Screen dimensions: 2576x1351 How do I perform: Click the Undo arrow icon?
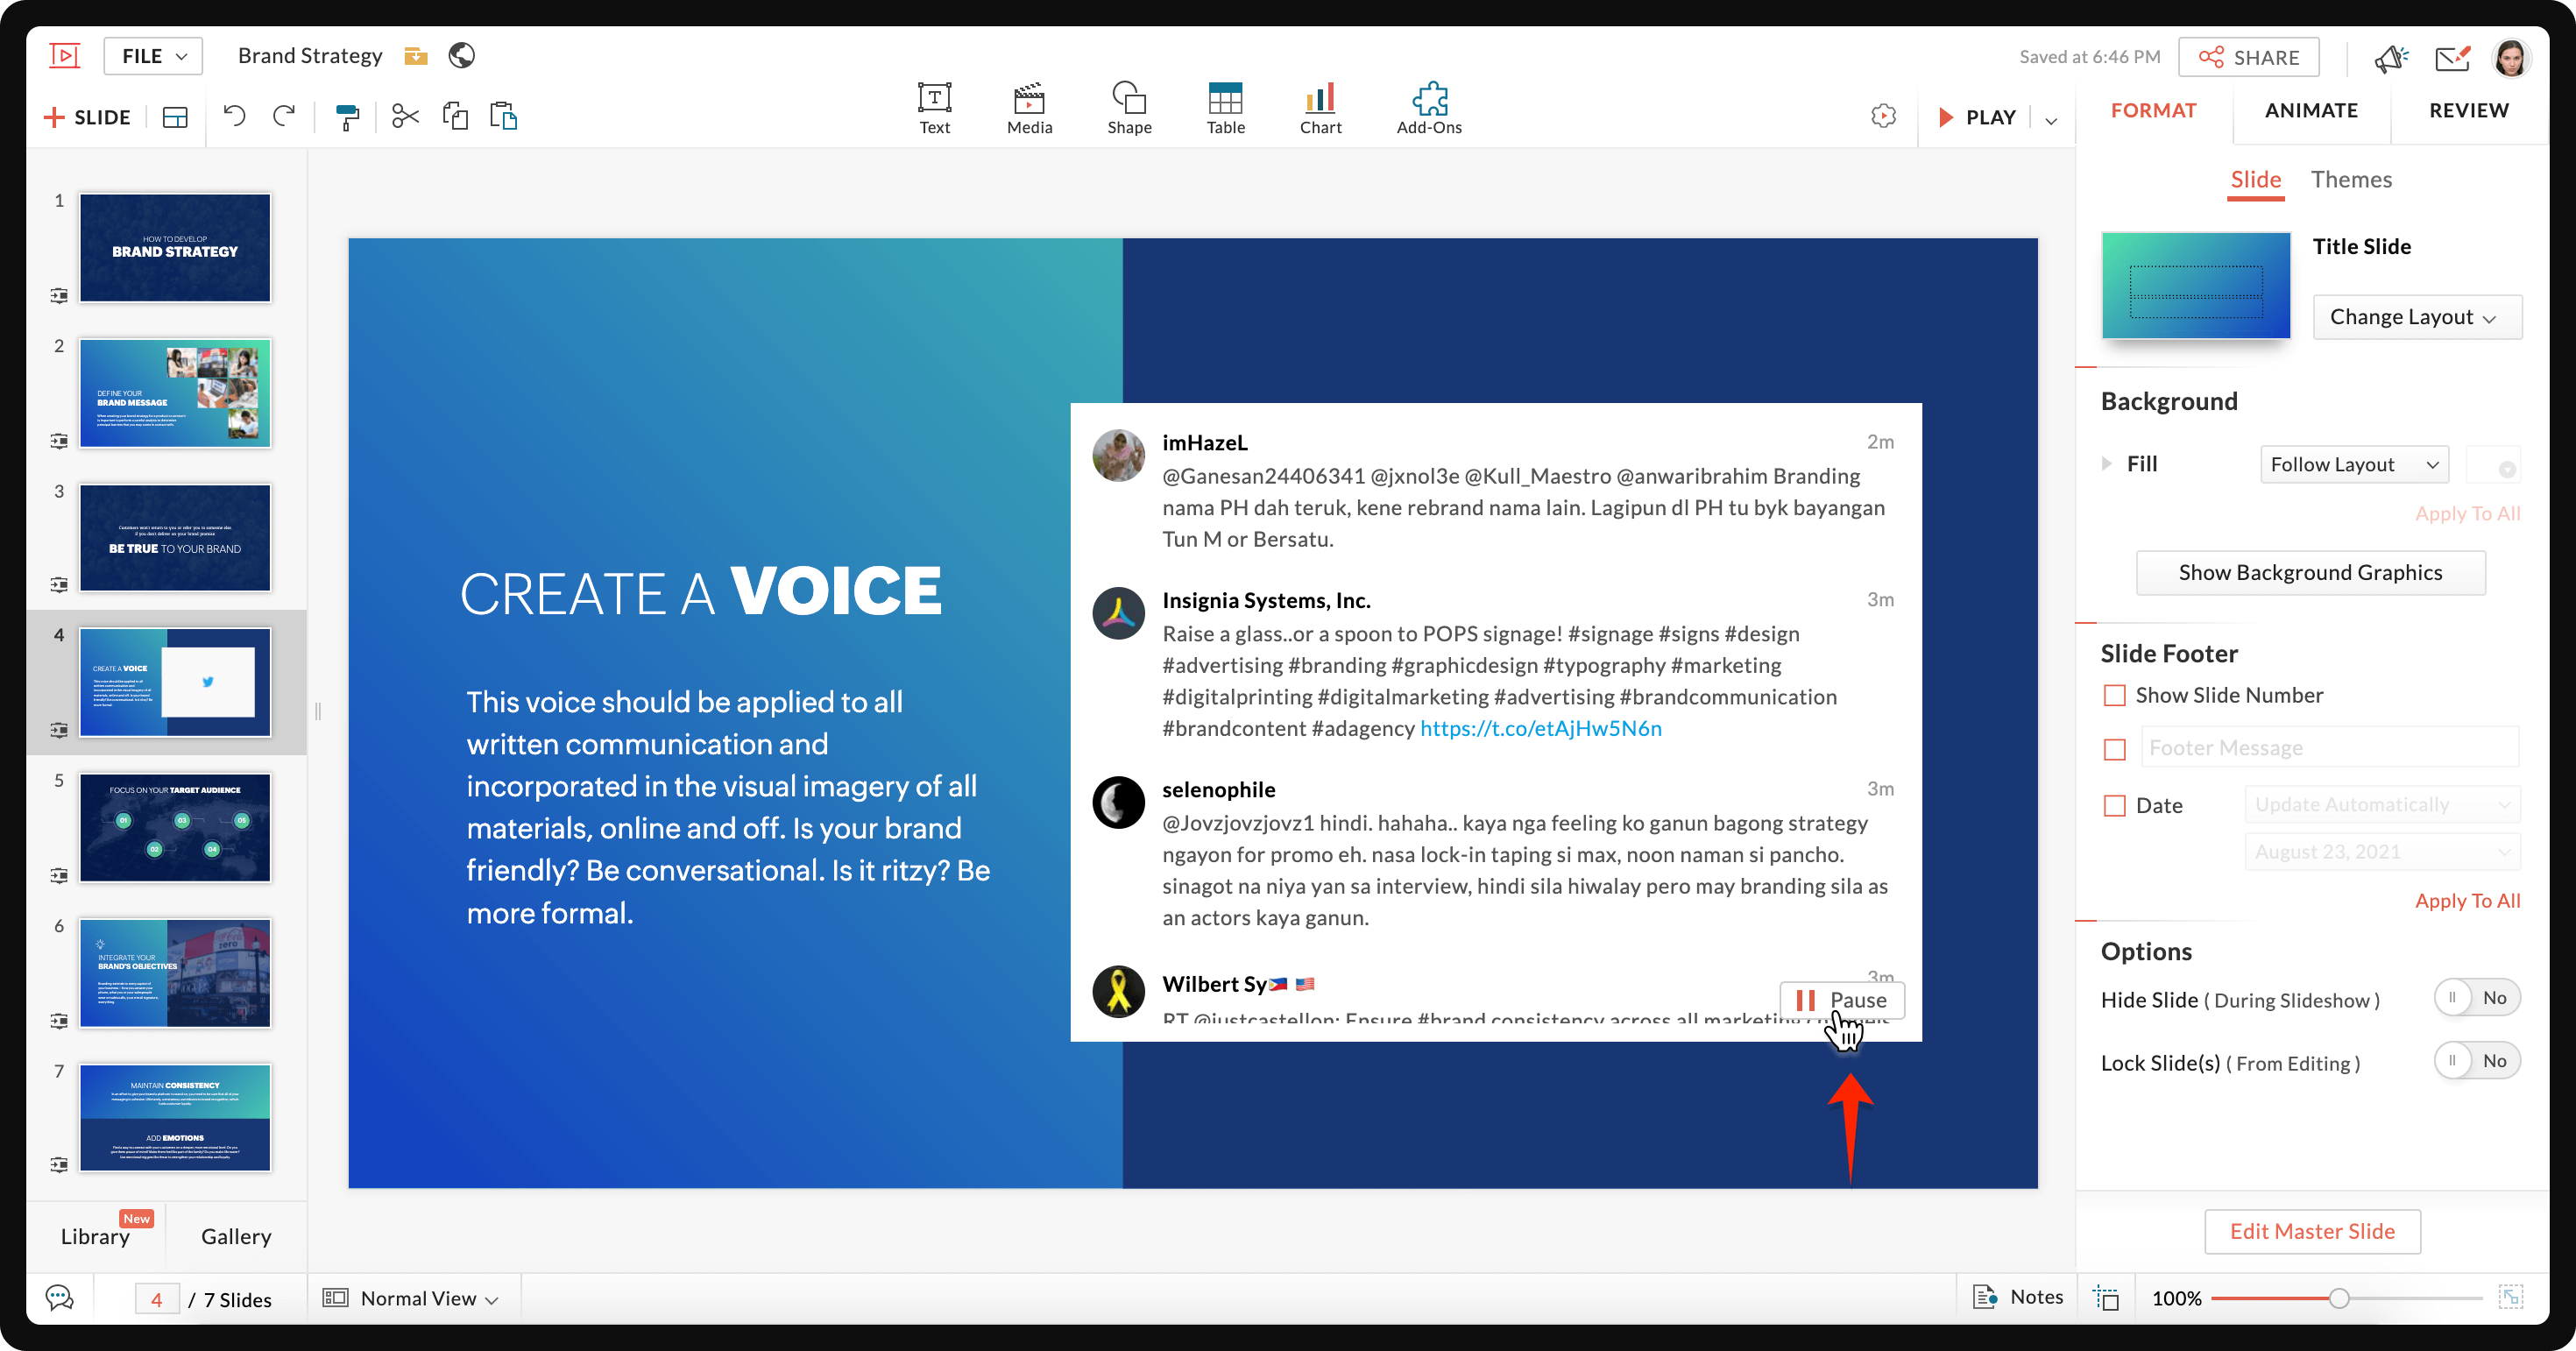(x=234, y=117)
